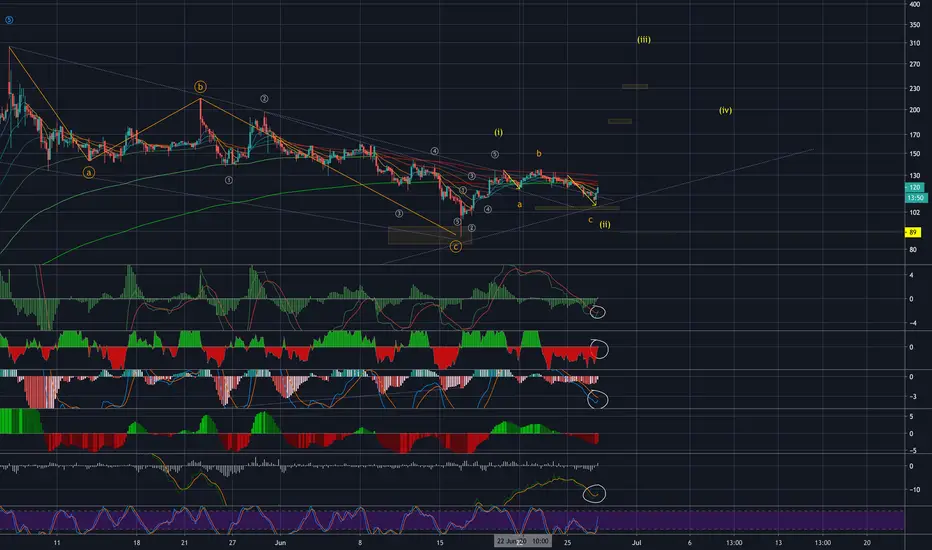Click the 200 price axis value
This screenshot has width=932, height=550.
(x=914, y=110)
